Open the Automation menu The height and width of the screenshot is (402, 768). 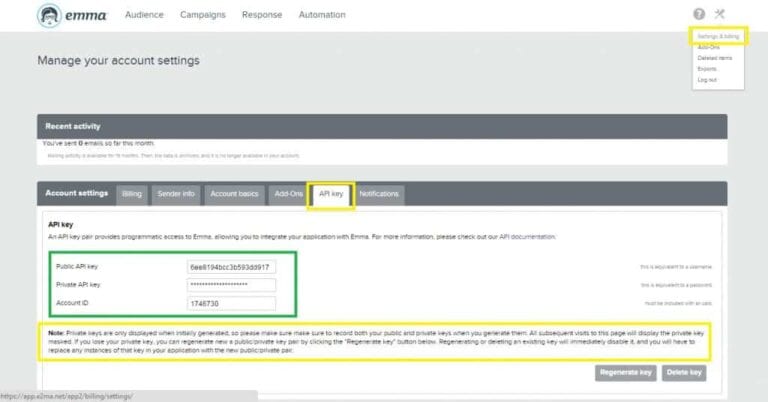click(322, 15)
